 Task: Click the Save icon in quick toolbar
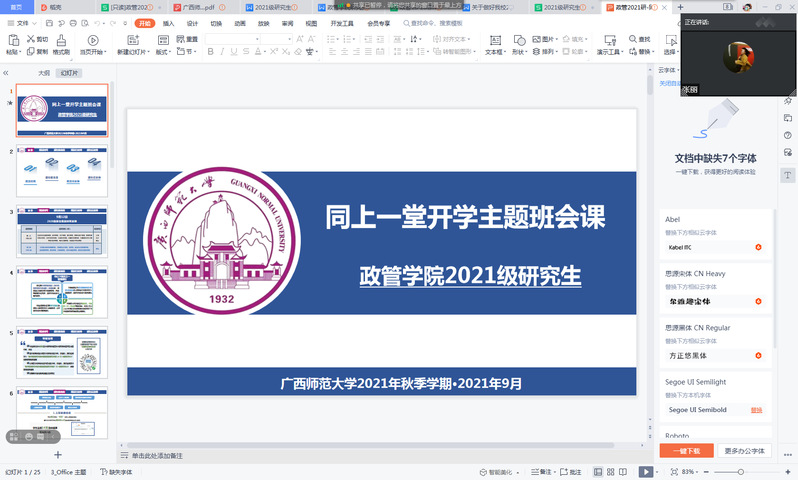[x=49, y=23]
